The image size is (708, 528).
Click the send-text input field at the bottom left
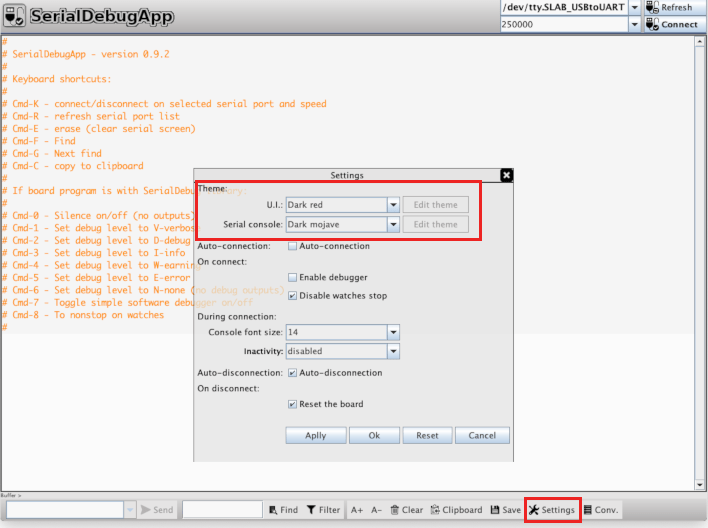pyautogui.click(x=63, y=510)
